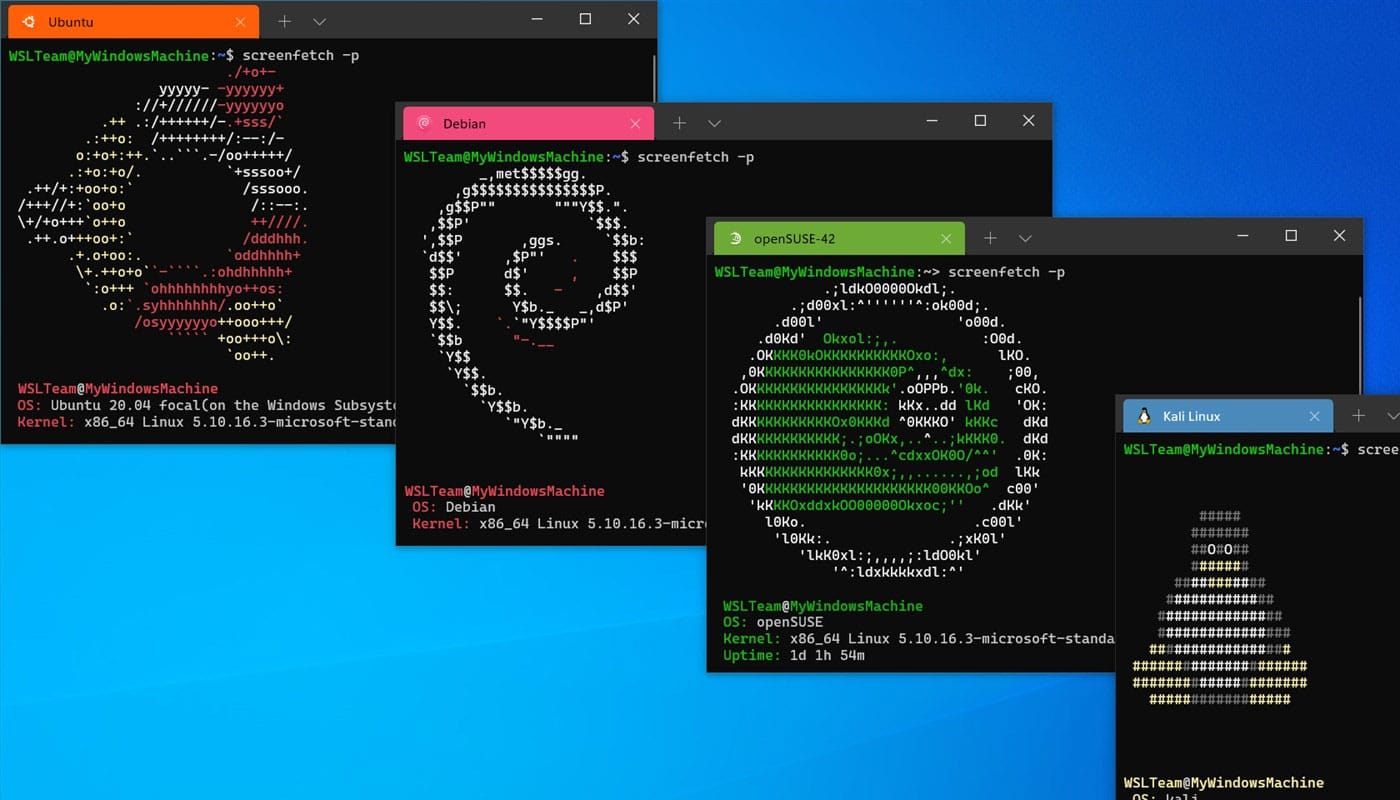Click the openSUSE chameleon icon on its tab
This screenshot has height=800, width=1400.
click(735, 238)
